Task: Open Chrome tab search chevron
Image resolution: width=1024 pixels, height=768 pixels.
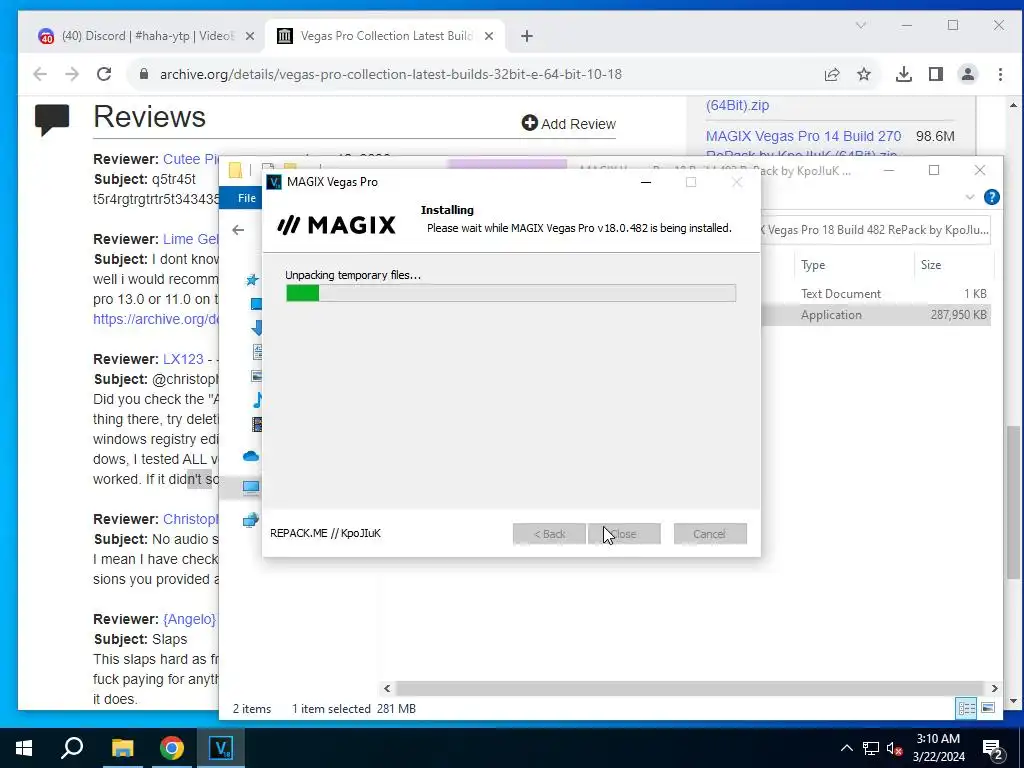Action: pyautogui.click(x=861, y=25)
